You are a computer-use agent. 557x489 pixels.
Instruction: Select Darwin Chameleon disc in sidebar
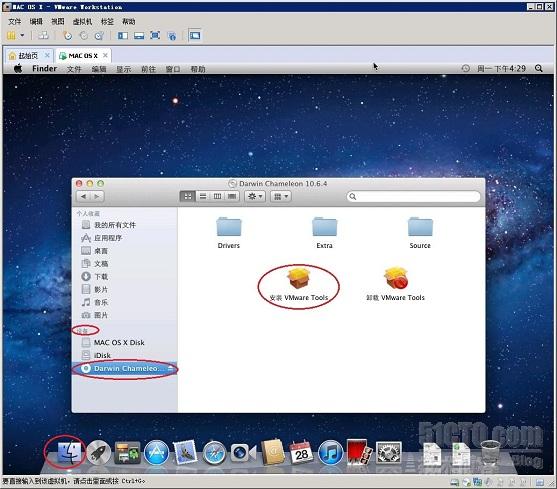(124, 369)
